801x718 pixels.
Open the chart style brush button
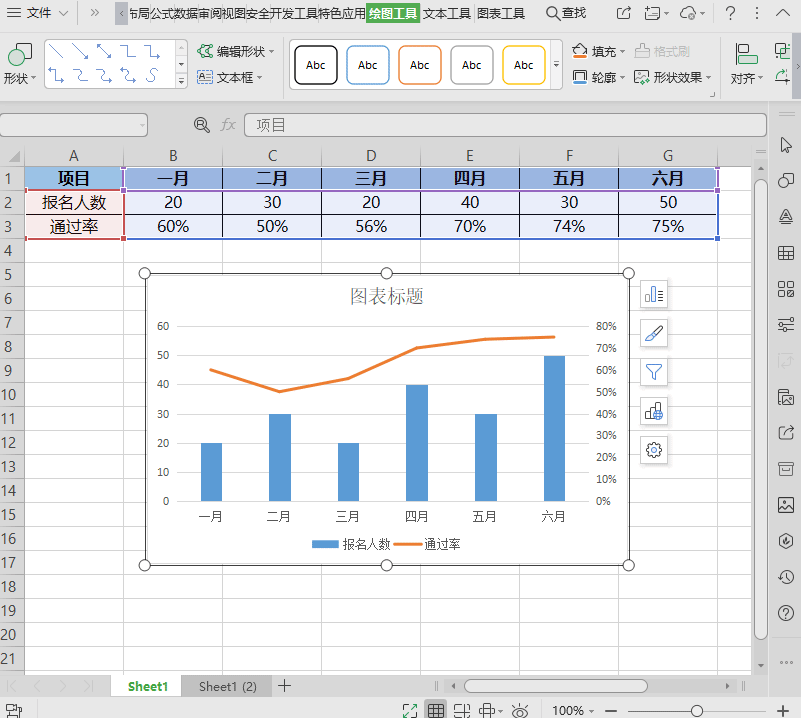(654, 333)
